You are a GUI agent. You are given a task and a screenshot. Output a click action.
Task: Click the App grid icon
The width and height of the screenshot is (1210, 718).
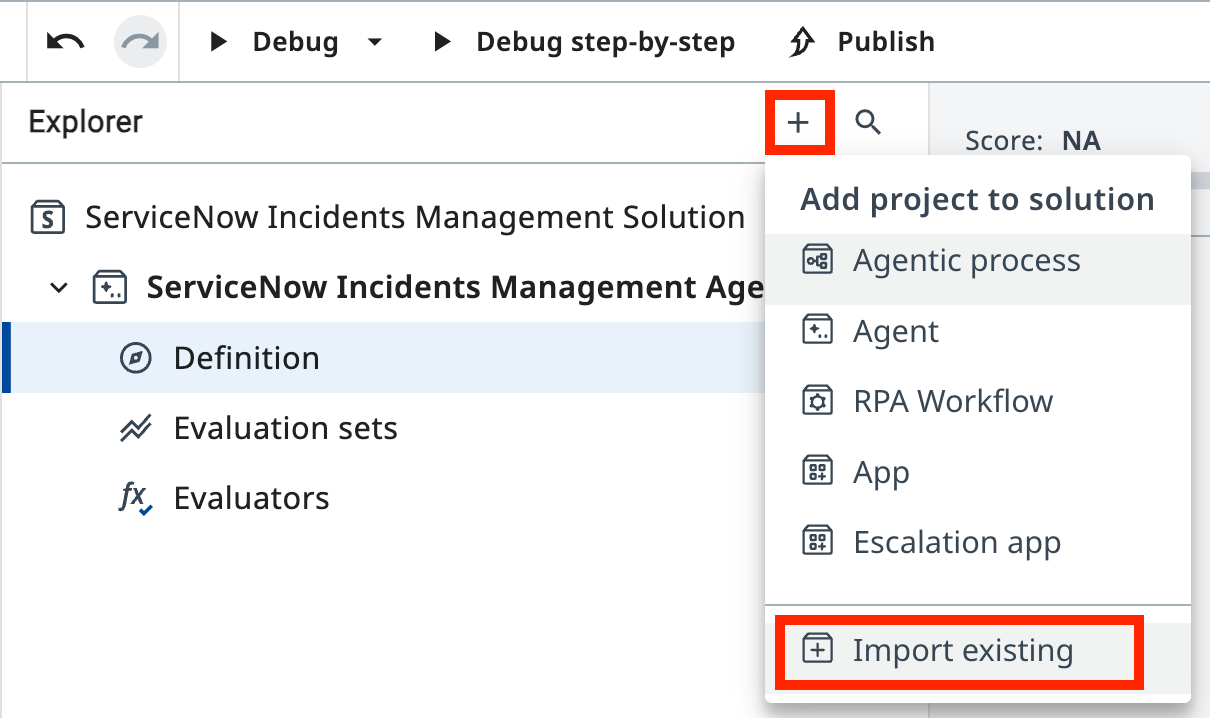tap(818, 471)
